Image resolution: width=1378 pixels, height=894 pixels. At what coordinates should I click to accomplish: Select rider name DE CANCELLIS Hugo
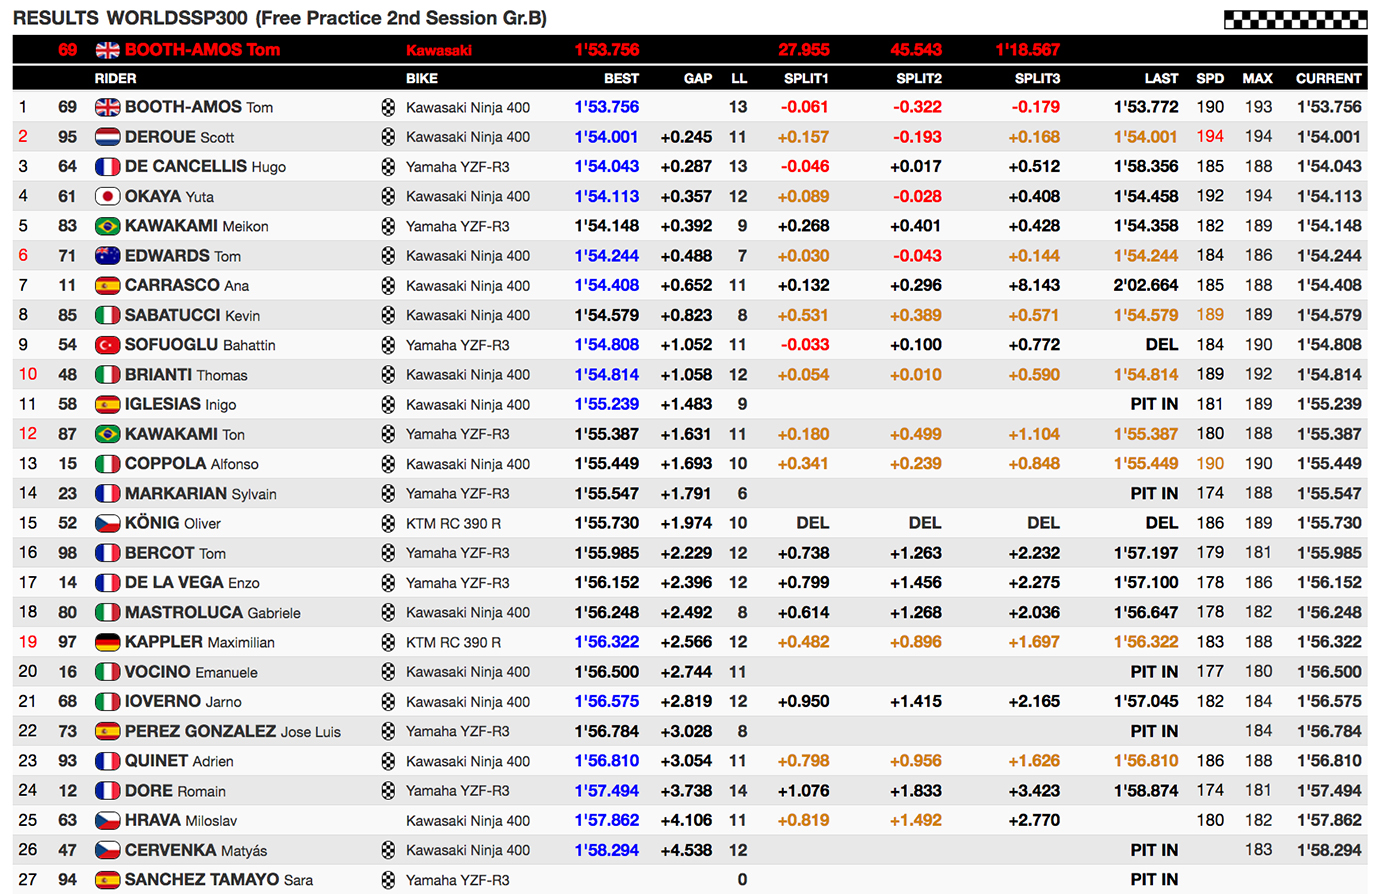pos(205,167)
